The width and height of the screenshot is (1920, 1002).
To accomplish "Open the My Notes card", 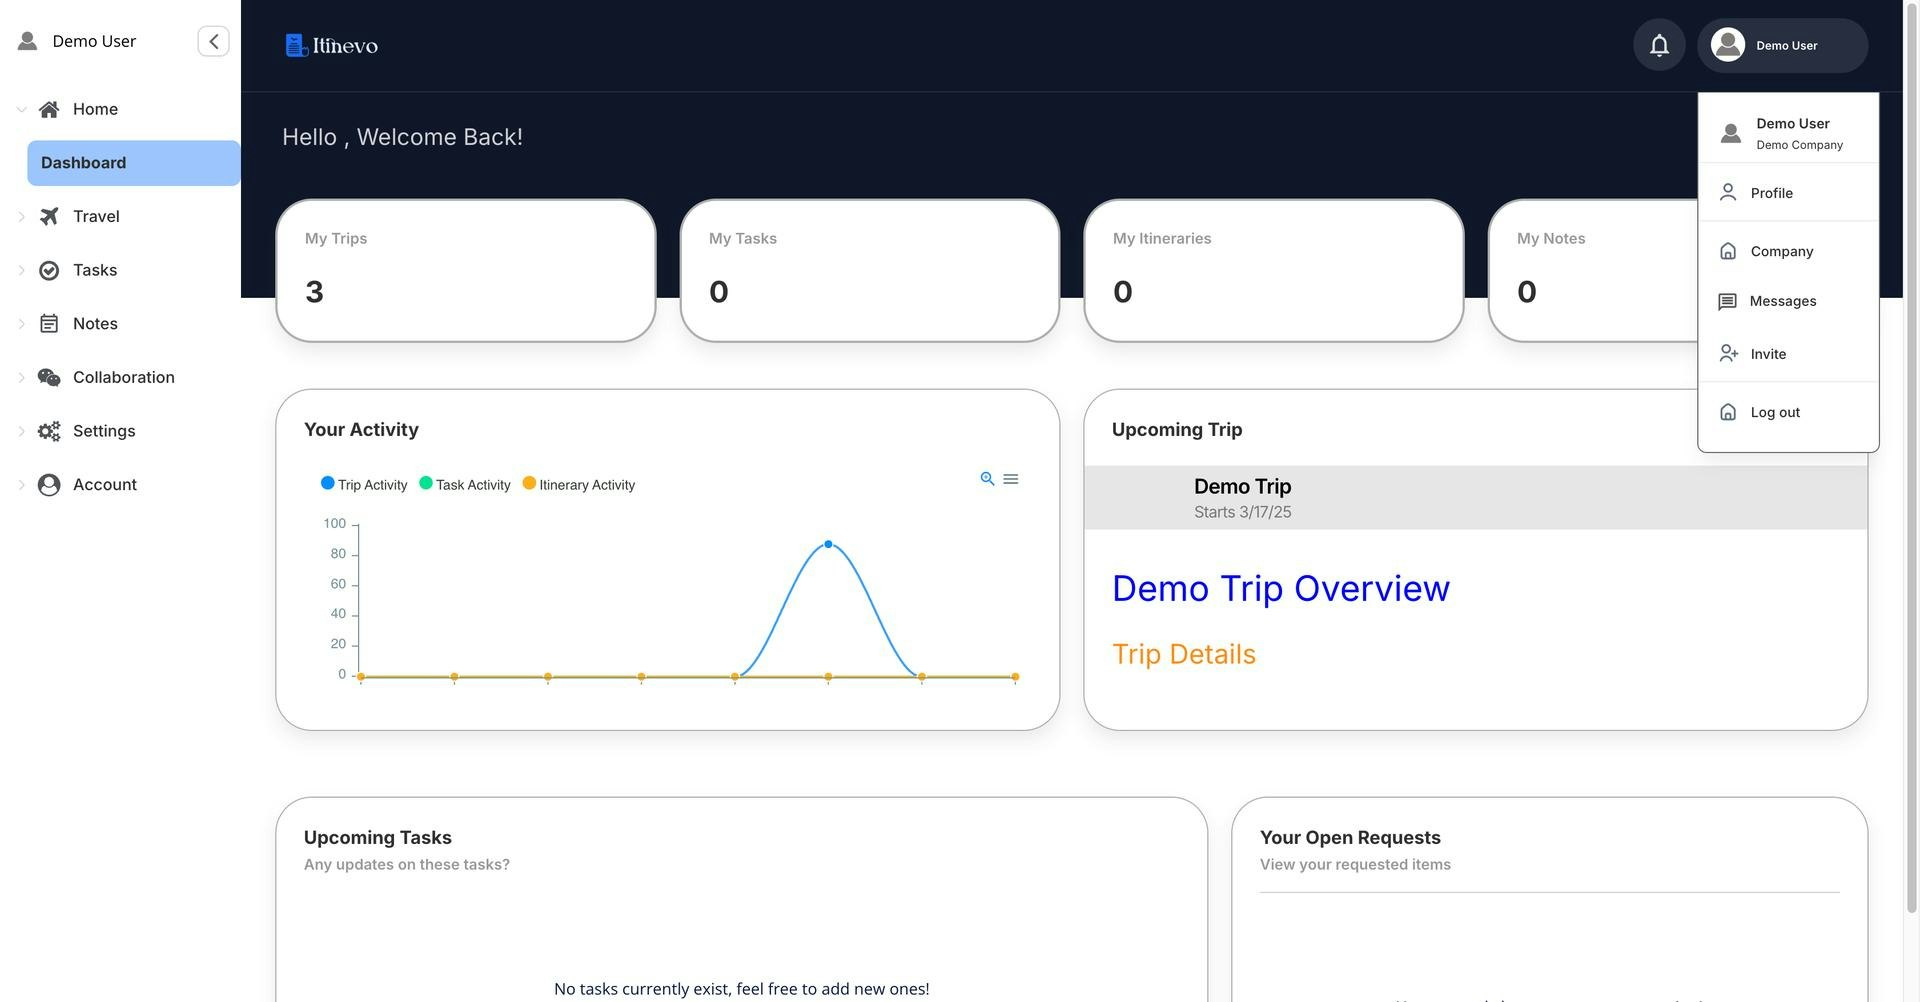I will [x=1592, y=270].
